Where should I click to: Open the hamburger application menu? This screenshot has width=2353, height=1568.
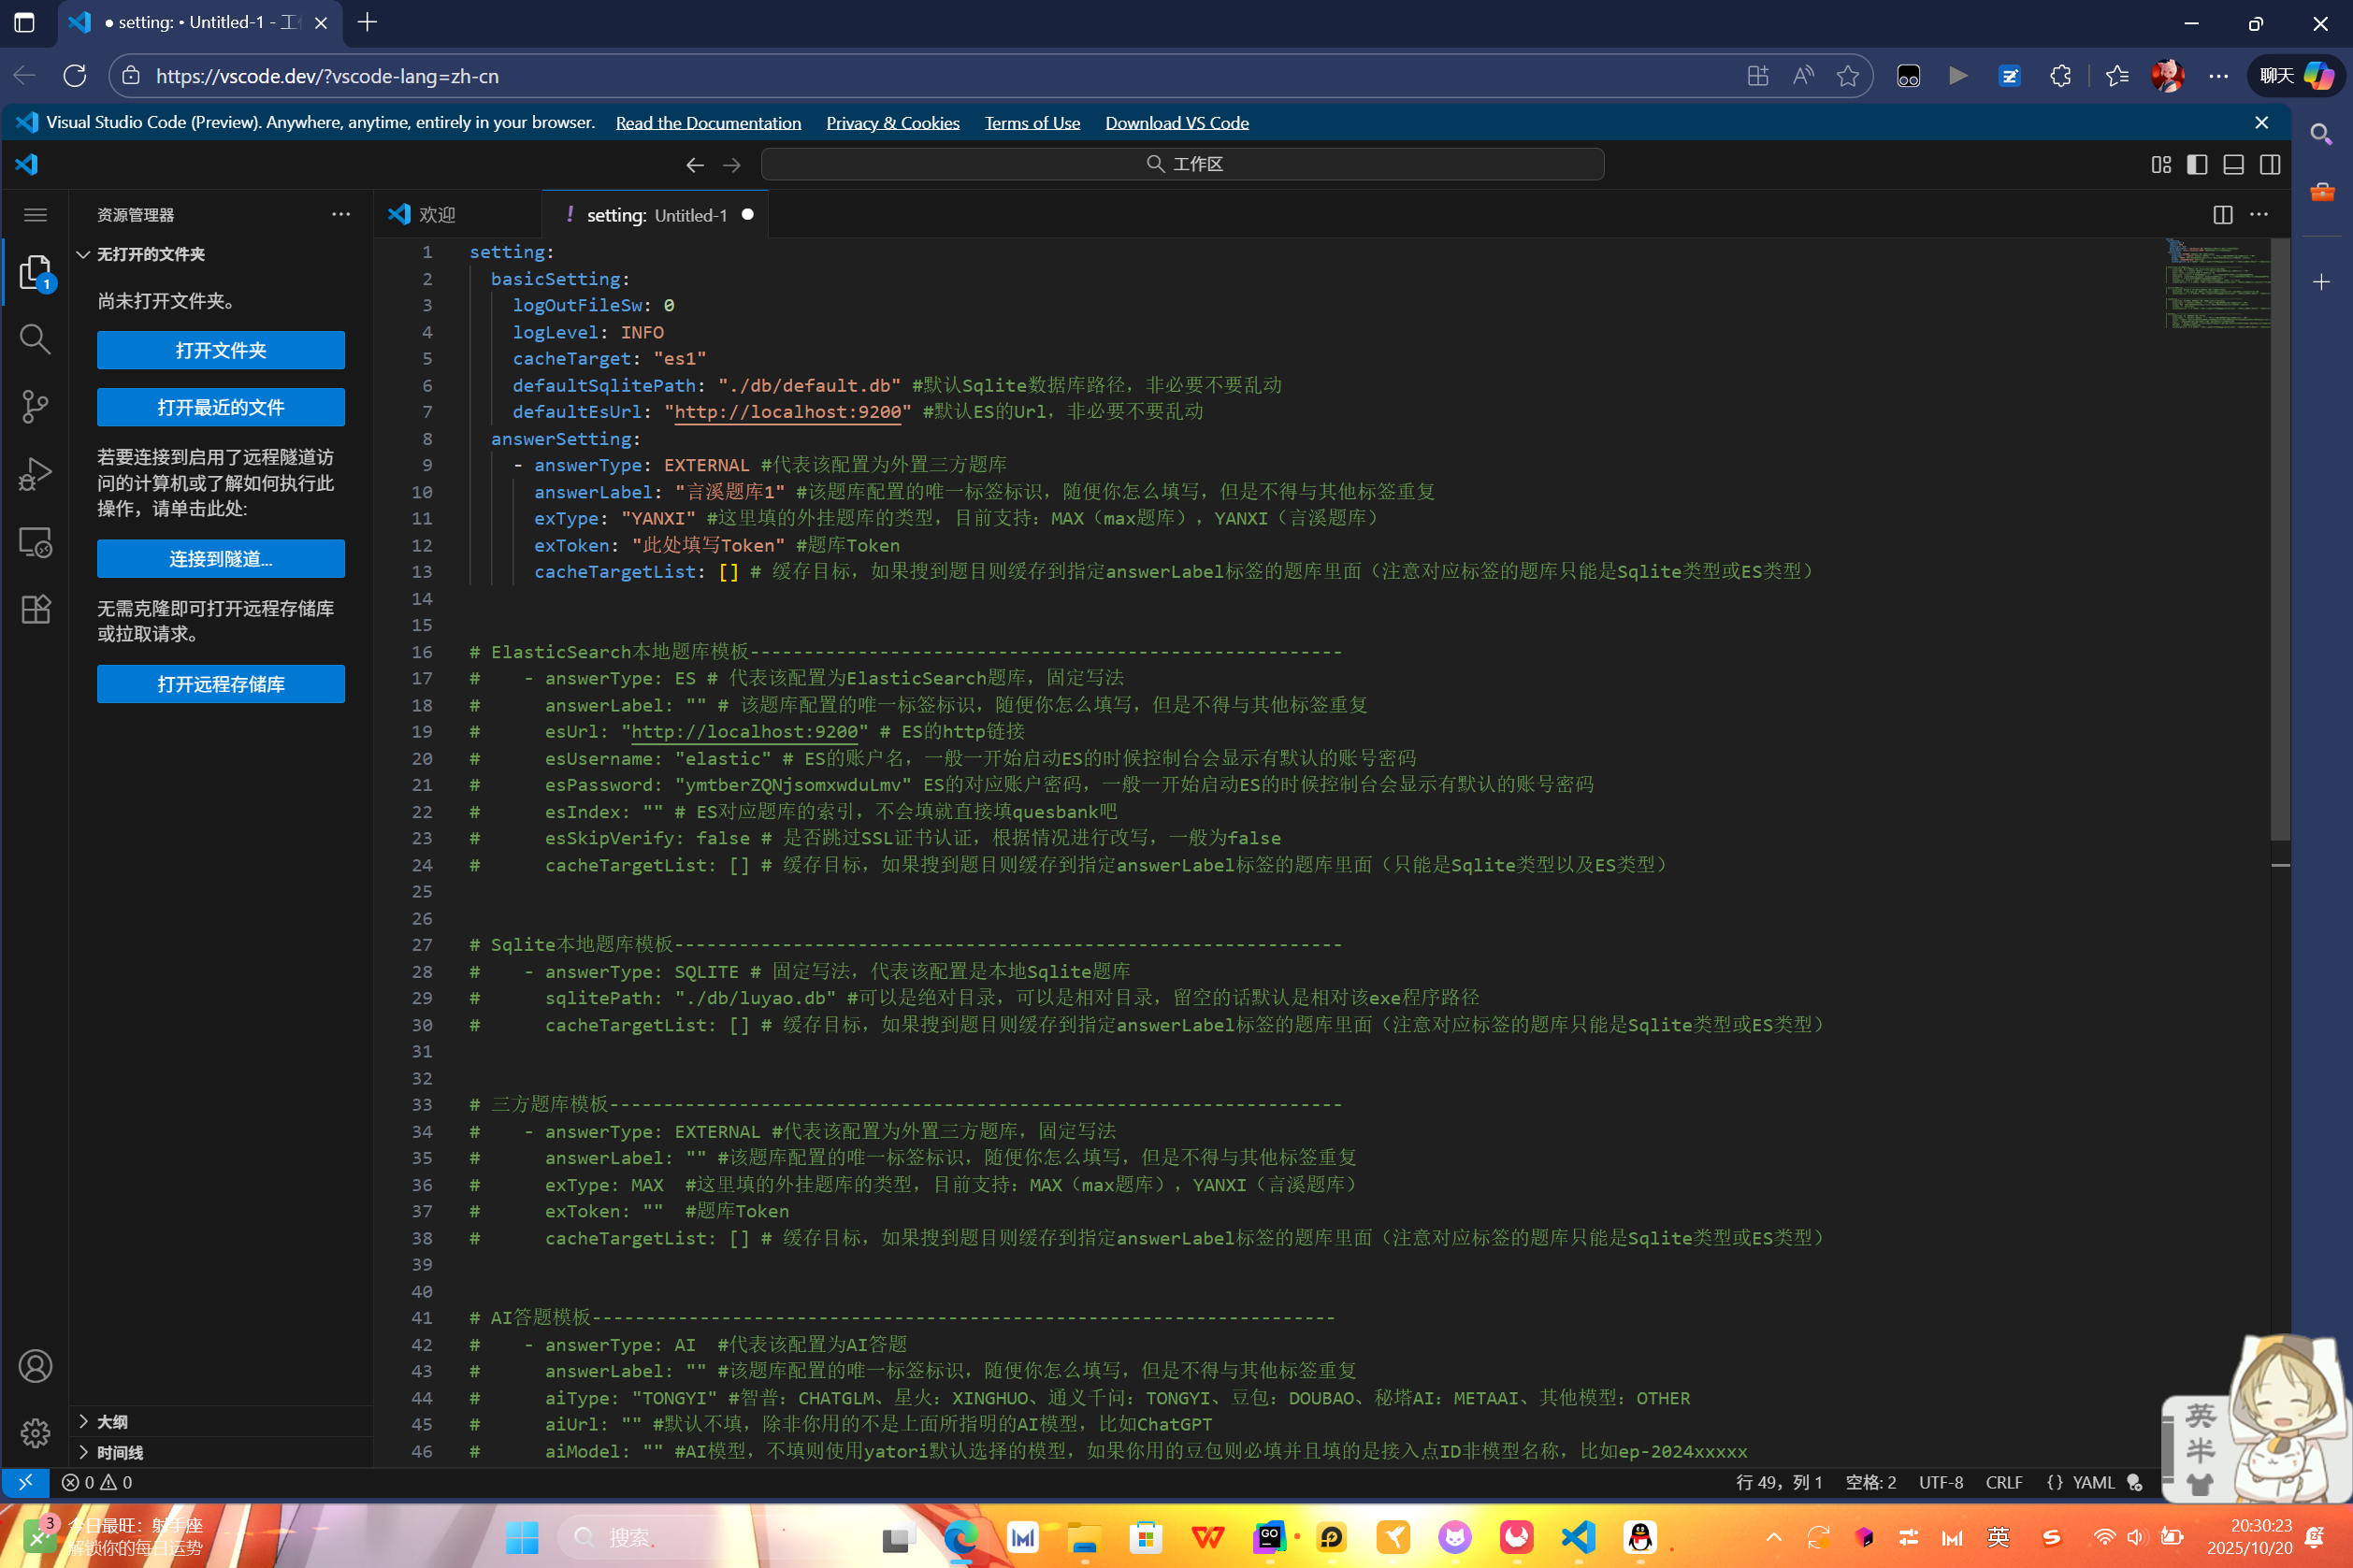pos(35,215)
